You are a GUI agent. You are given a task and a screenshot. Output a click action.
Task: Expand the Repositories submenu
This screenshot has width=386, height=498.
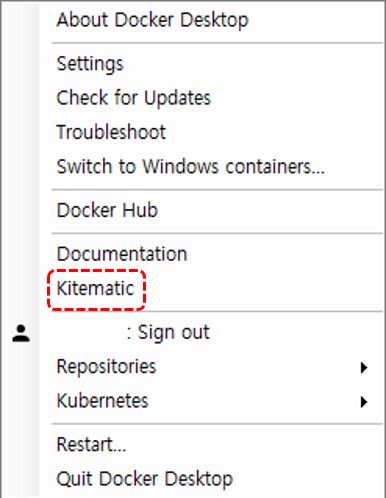click(212, 367)
